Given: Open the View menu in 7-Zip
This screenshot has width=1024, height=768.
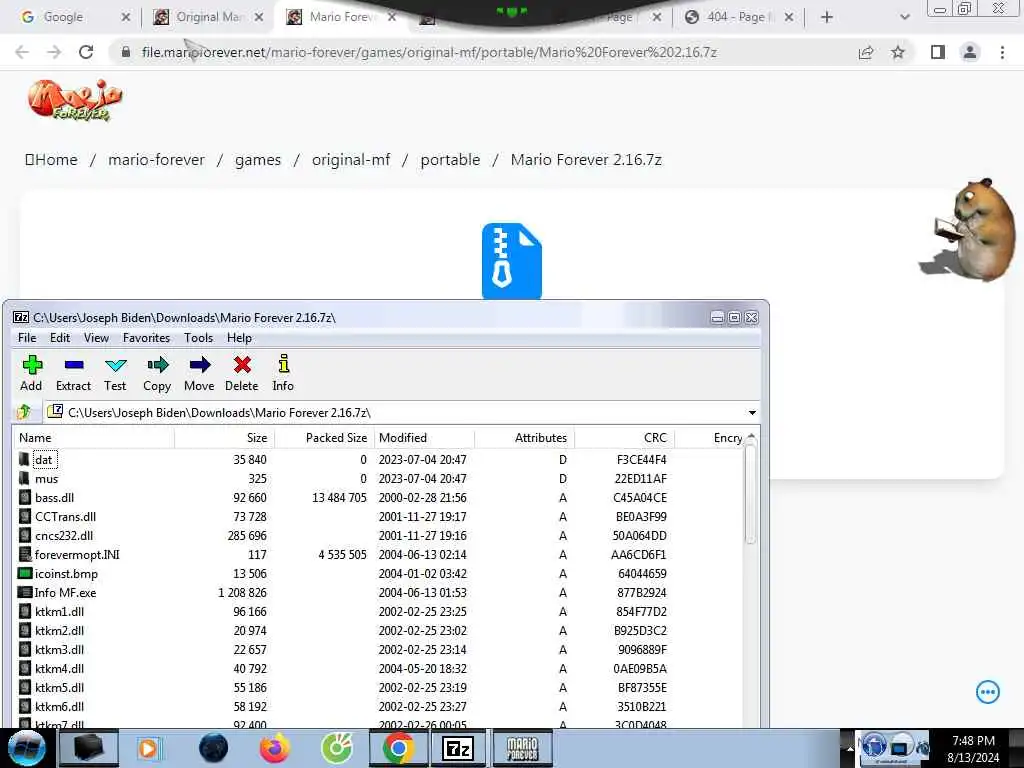Looking at the screenshot, I should [96, 338].
